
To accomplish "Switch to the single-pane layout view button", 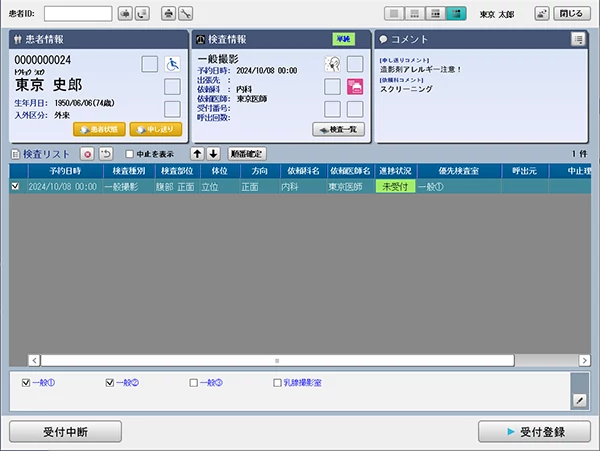I will pos(394,14).
